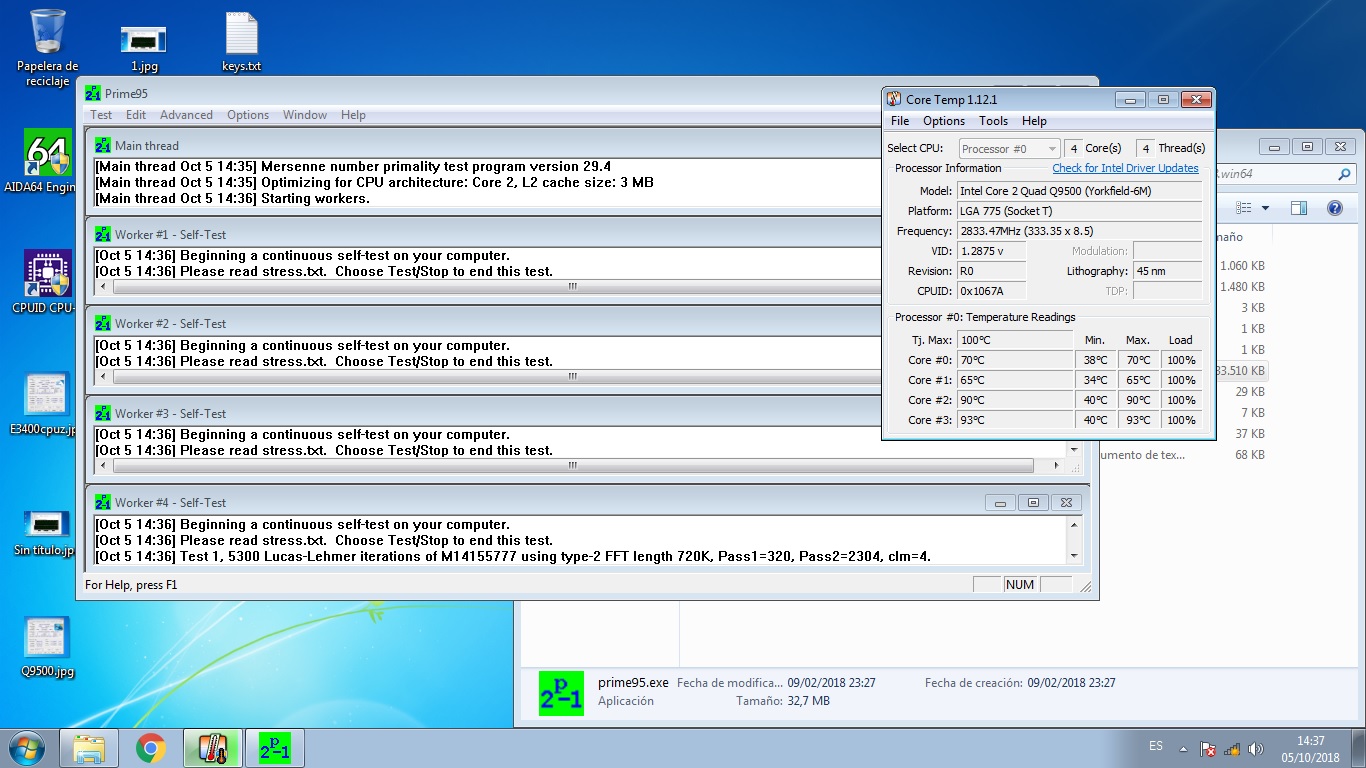Minimize the Worker #4 Self-Test window
The height and width of the screenshot is (768, 1366).
pos(1000,502)
